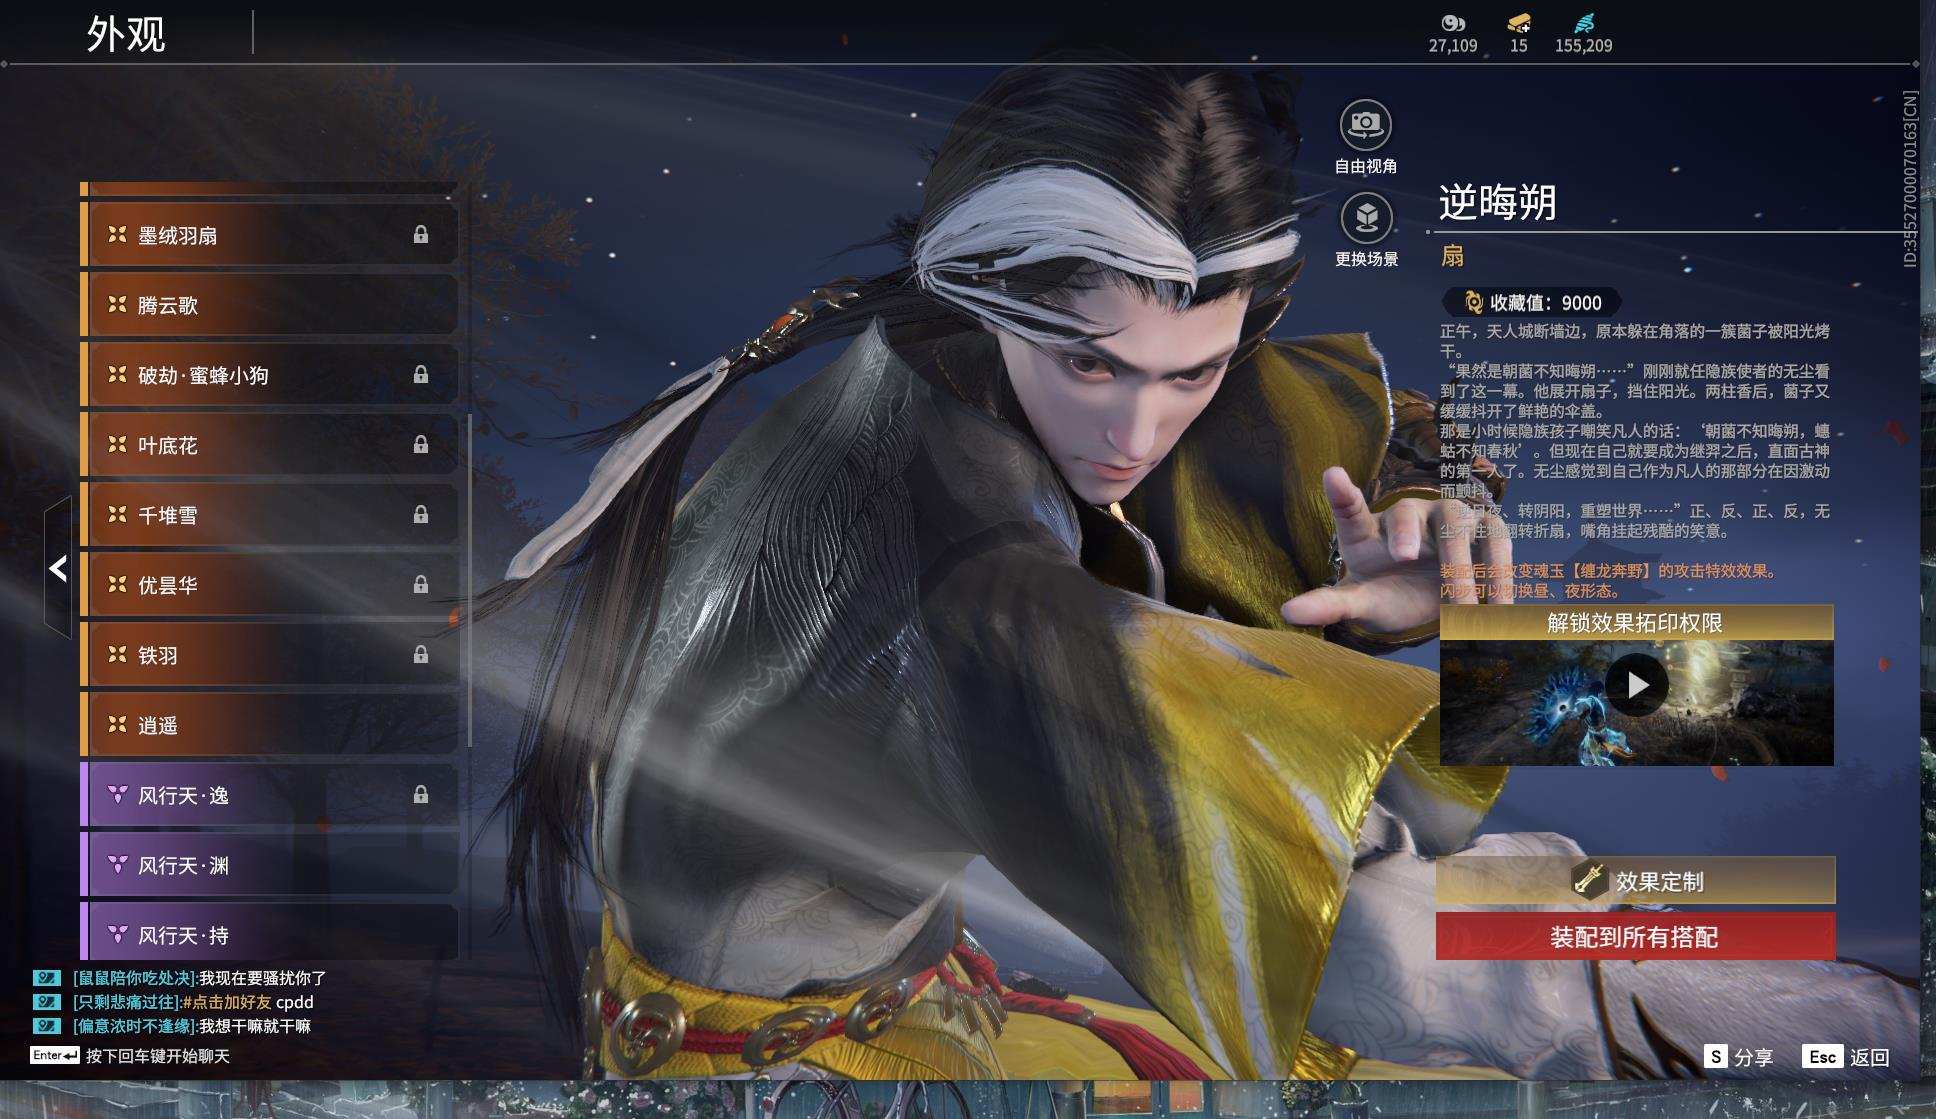Screen dimensions: 1936x1119
Task: Select the 风行天·持 skin
Action: pyautogui.click(x=269, y=933)
